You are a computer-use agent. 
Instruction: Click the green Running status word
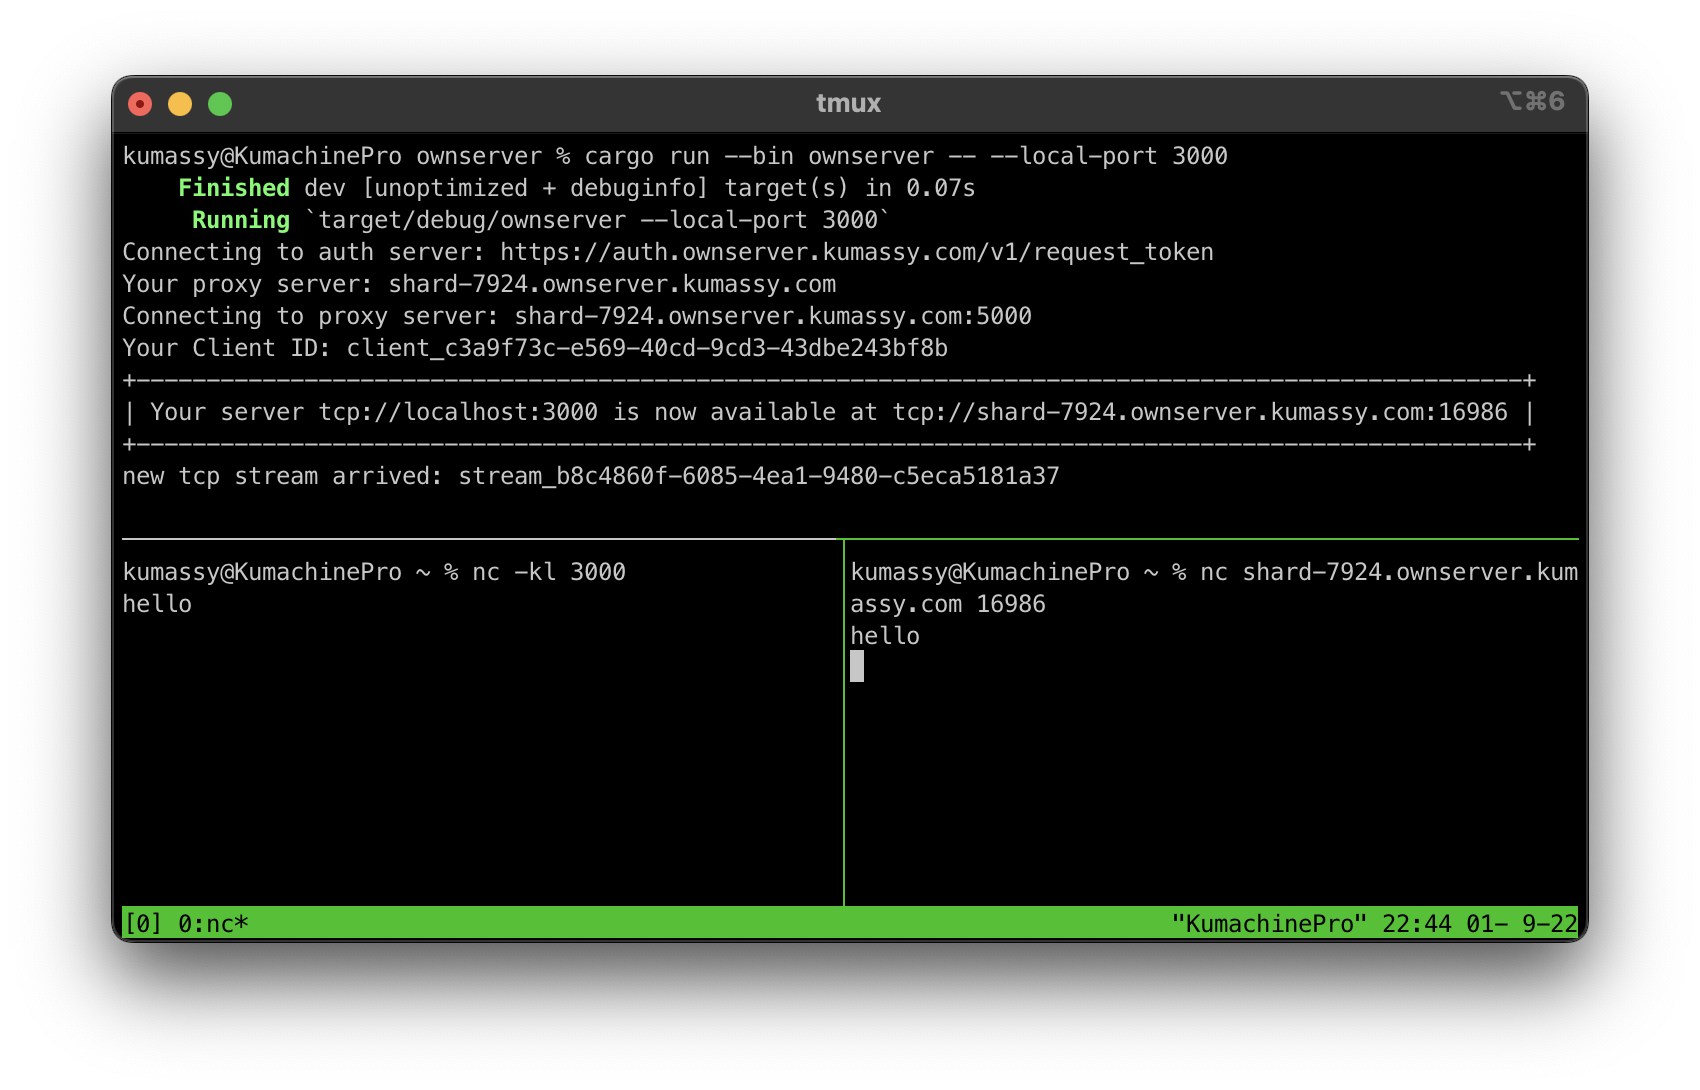click(241, 220)
